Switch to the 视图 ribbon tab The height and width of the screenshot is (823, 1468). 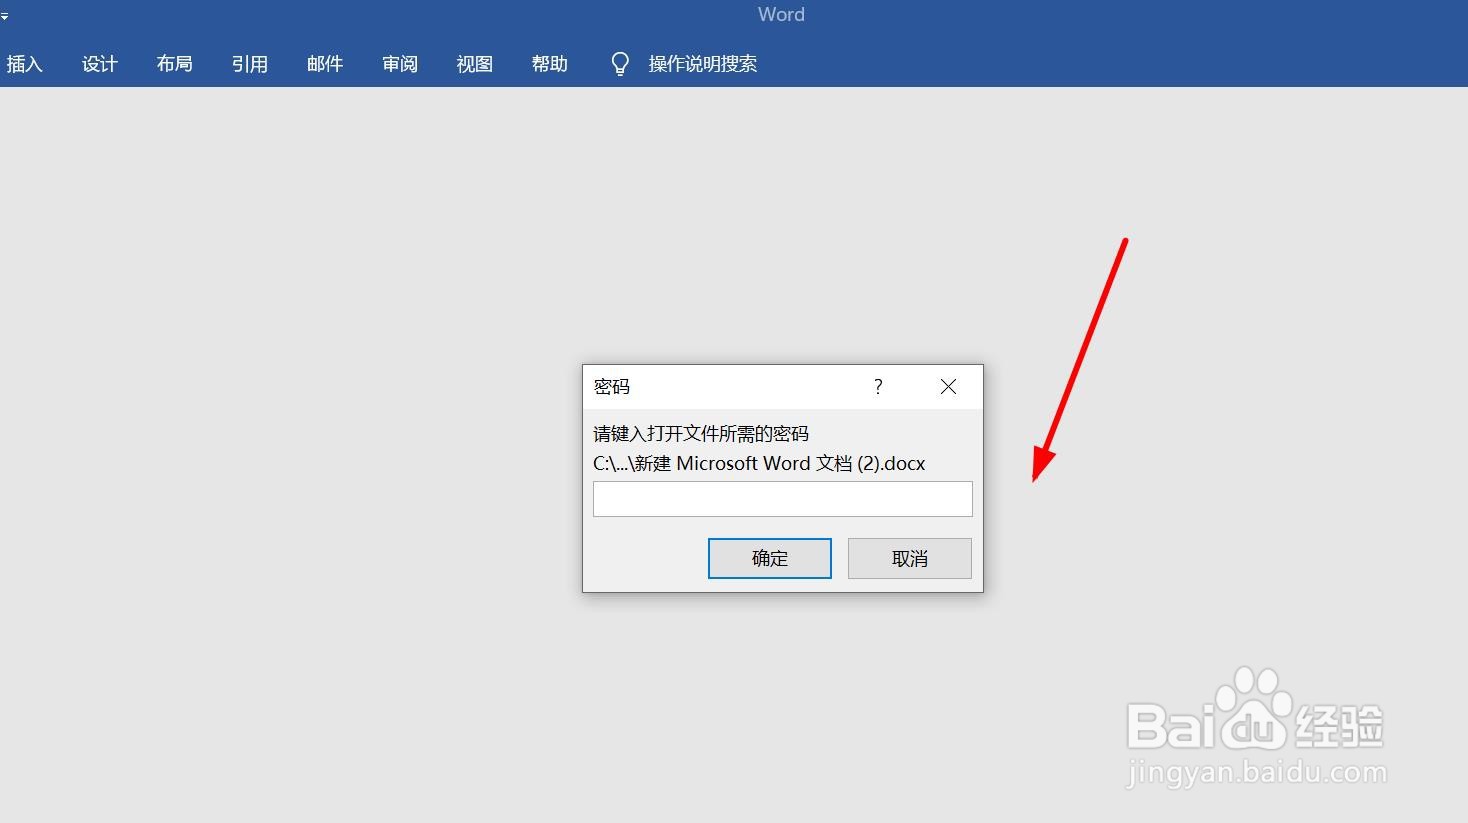pyautogui.click(x=474, y=63)
